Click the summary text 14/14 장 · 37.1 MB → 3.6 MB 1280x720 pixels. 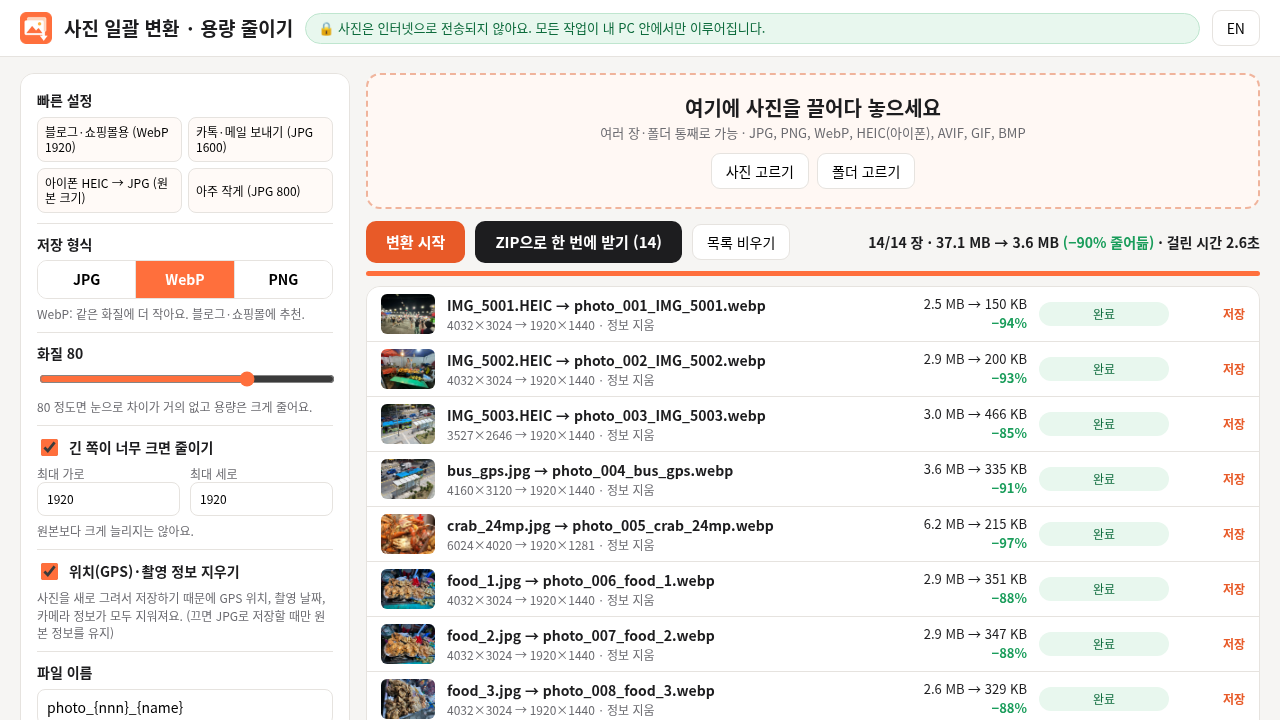pos(963,242)
